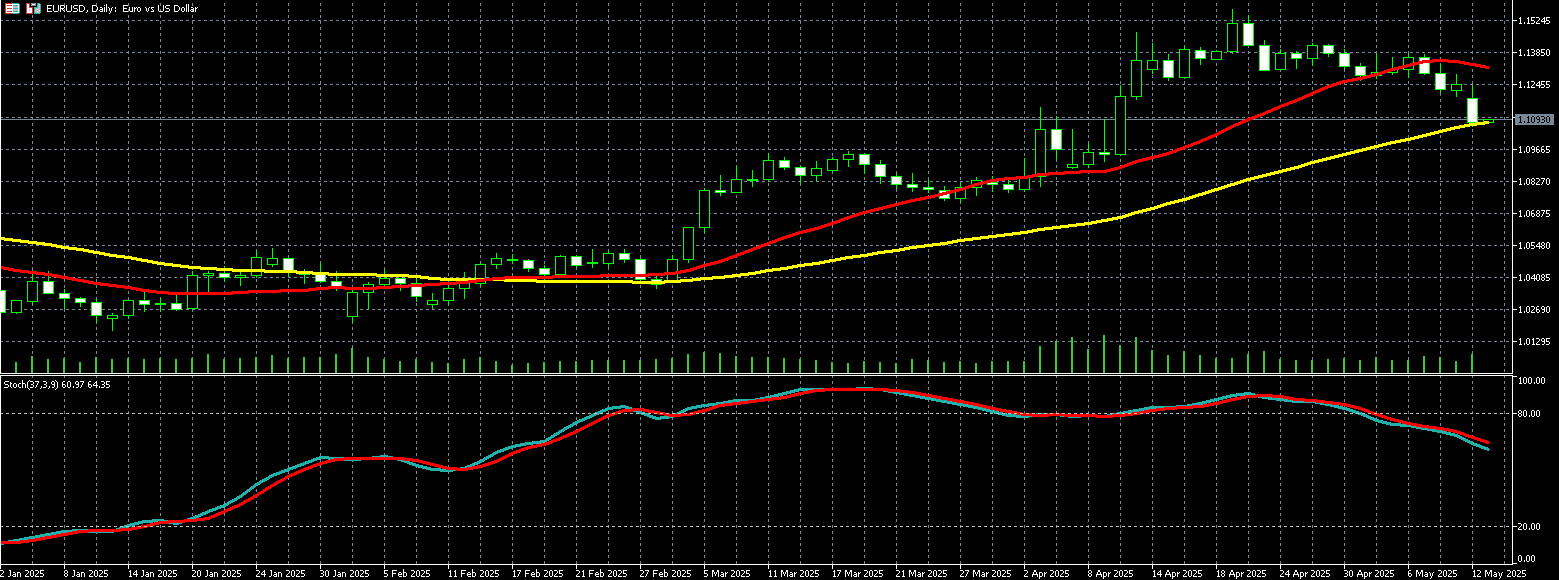
Task: Click the current price label 1.10930
Action: [x=1533, y=119]
